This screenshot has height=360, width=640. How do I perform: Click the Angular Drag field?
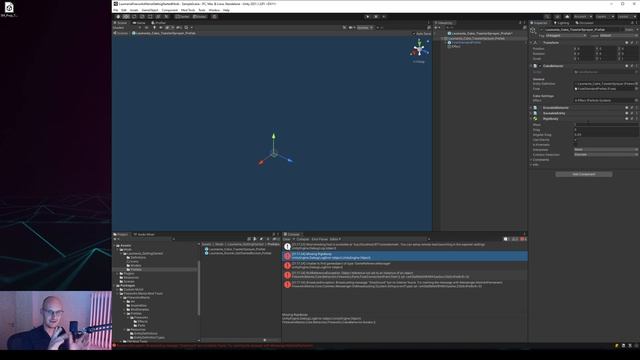[x=606, y=135]
